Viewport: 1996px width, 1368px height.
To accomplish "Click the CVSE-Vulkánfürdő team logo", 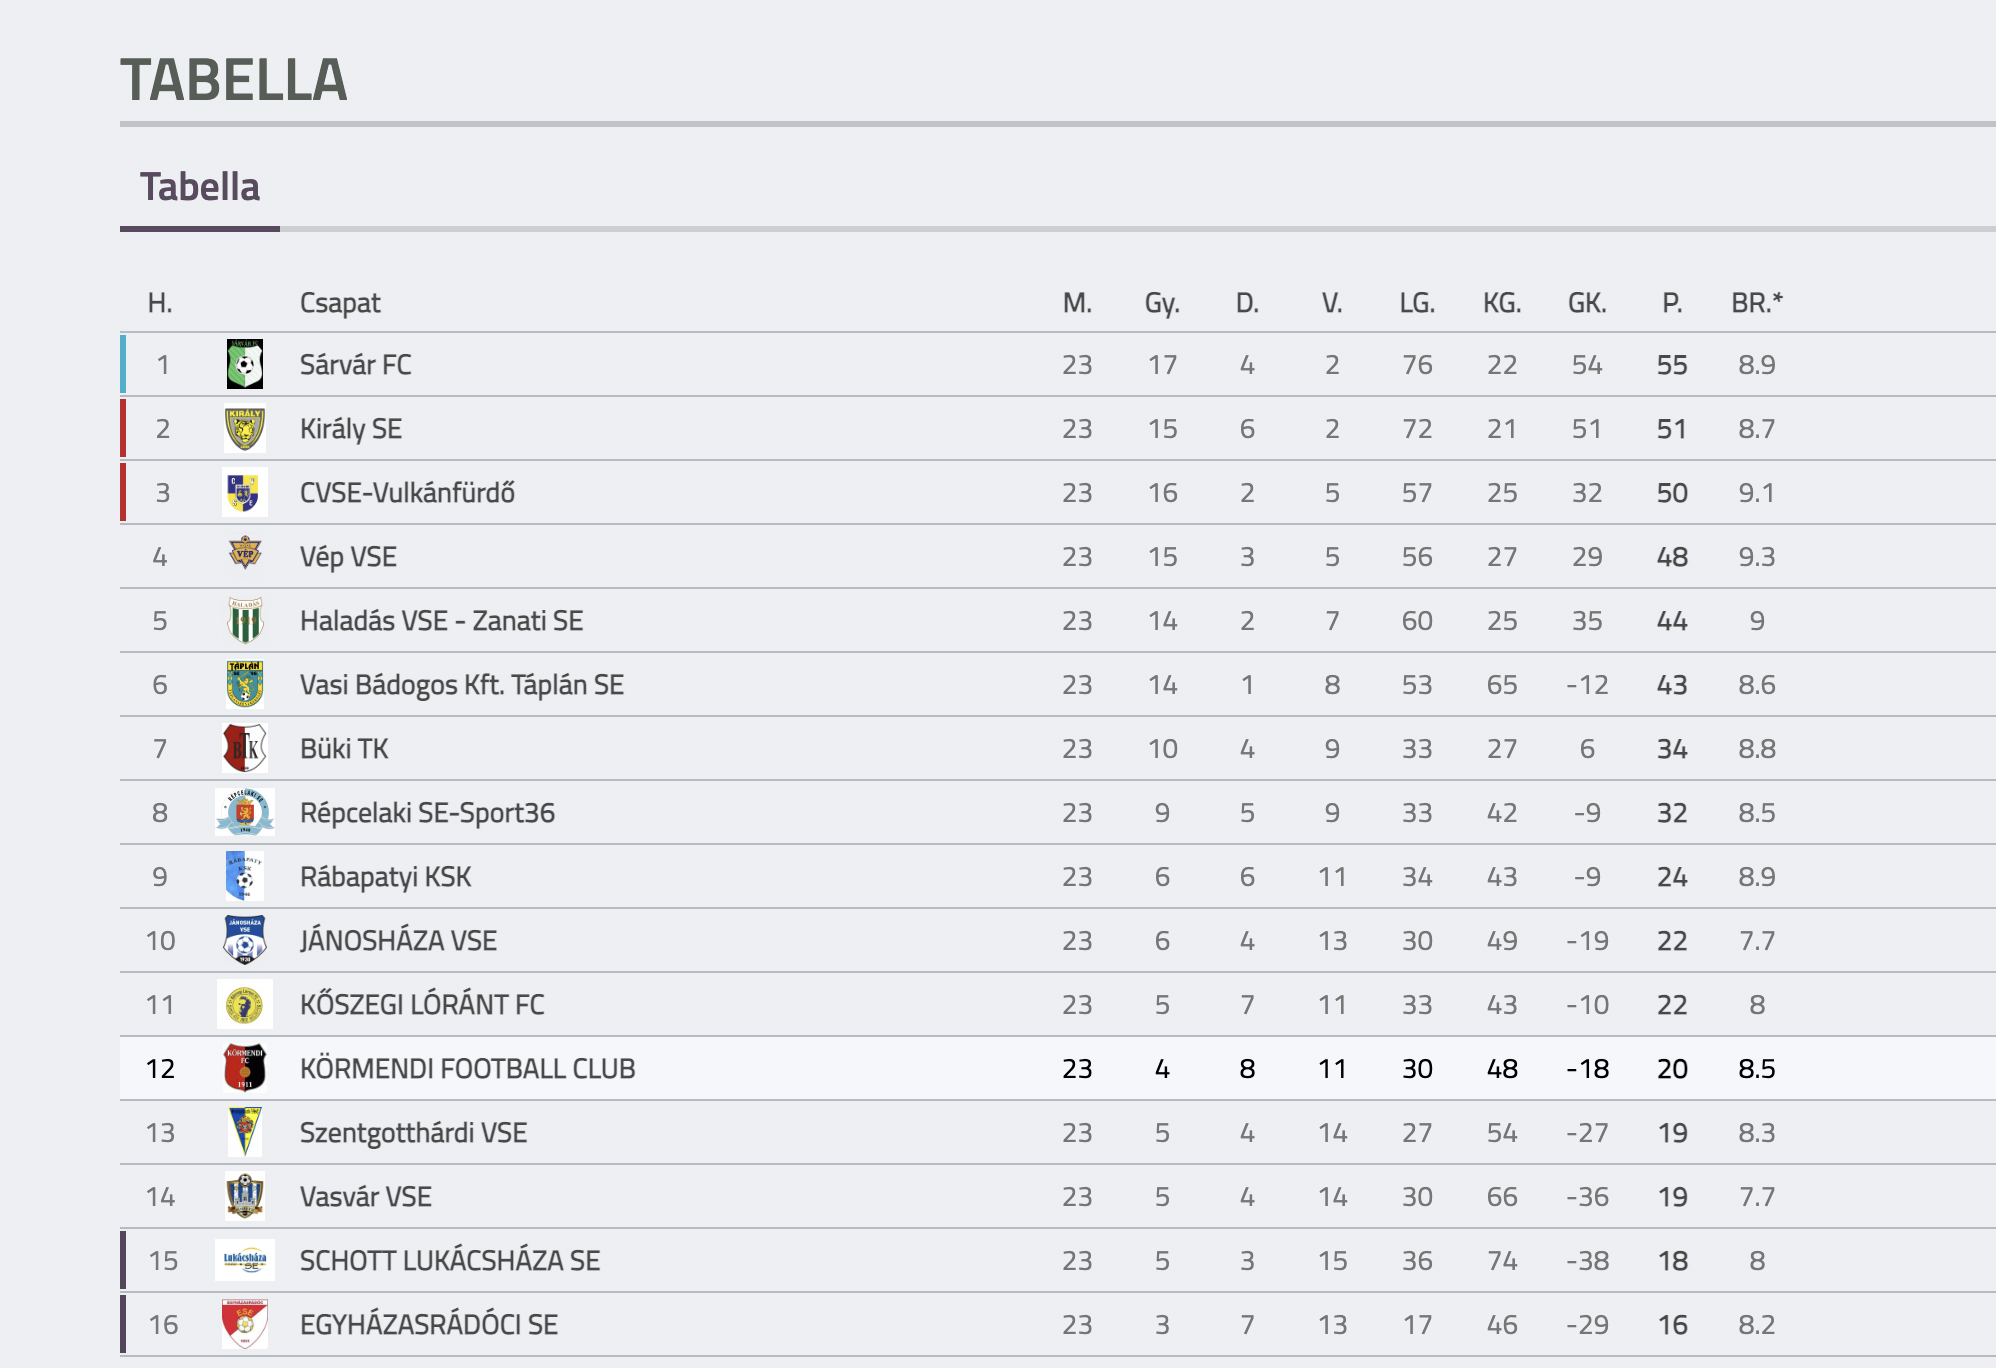I will click(245, 493).
